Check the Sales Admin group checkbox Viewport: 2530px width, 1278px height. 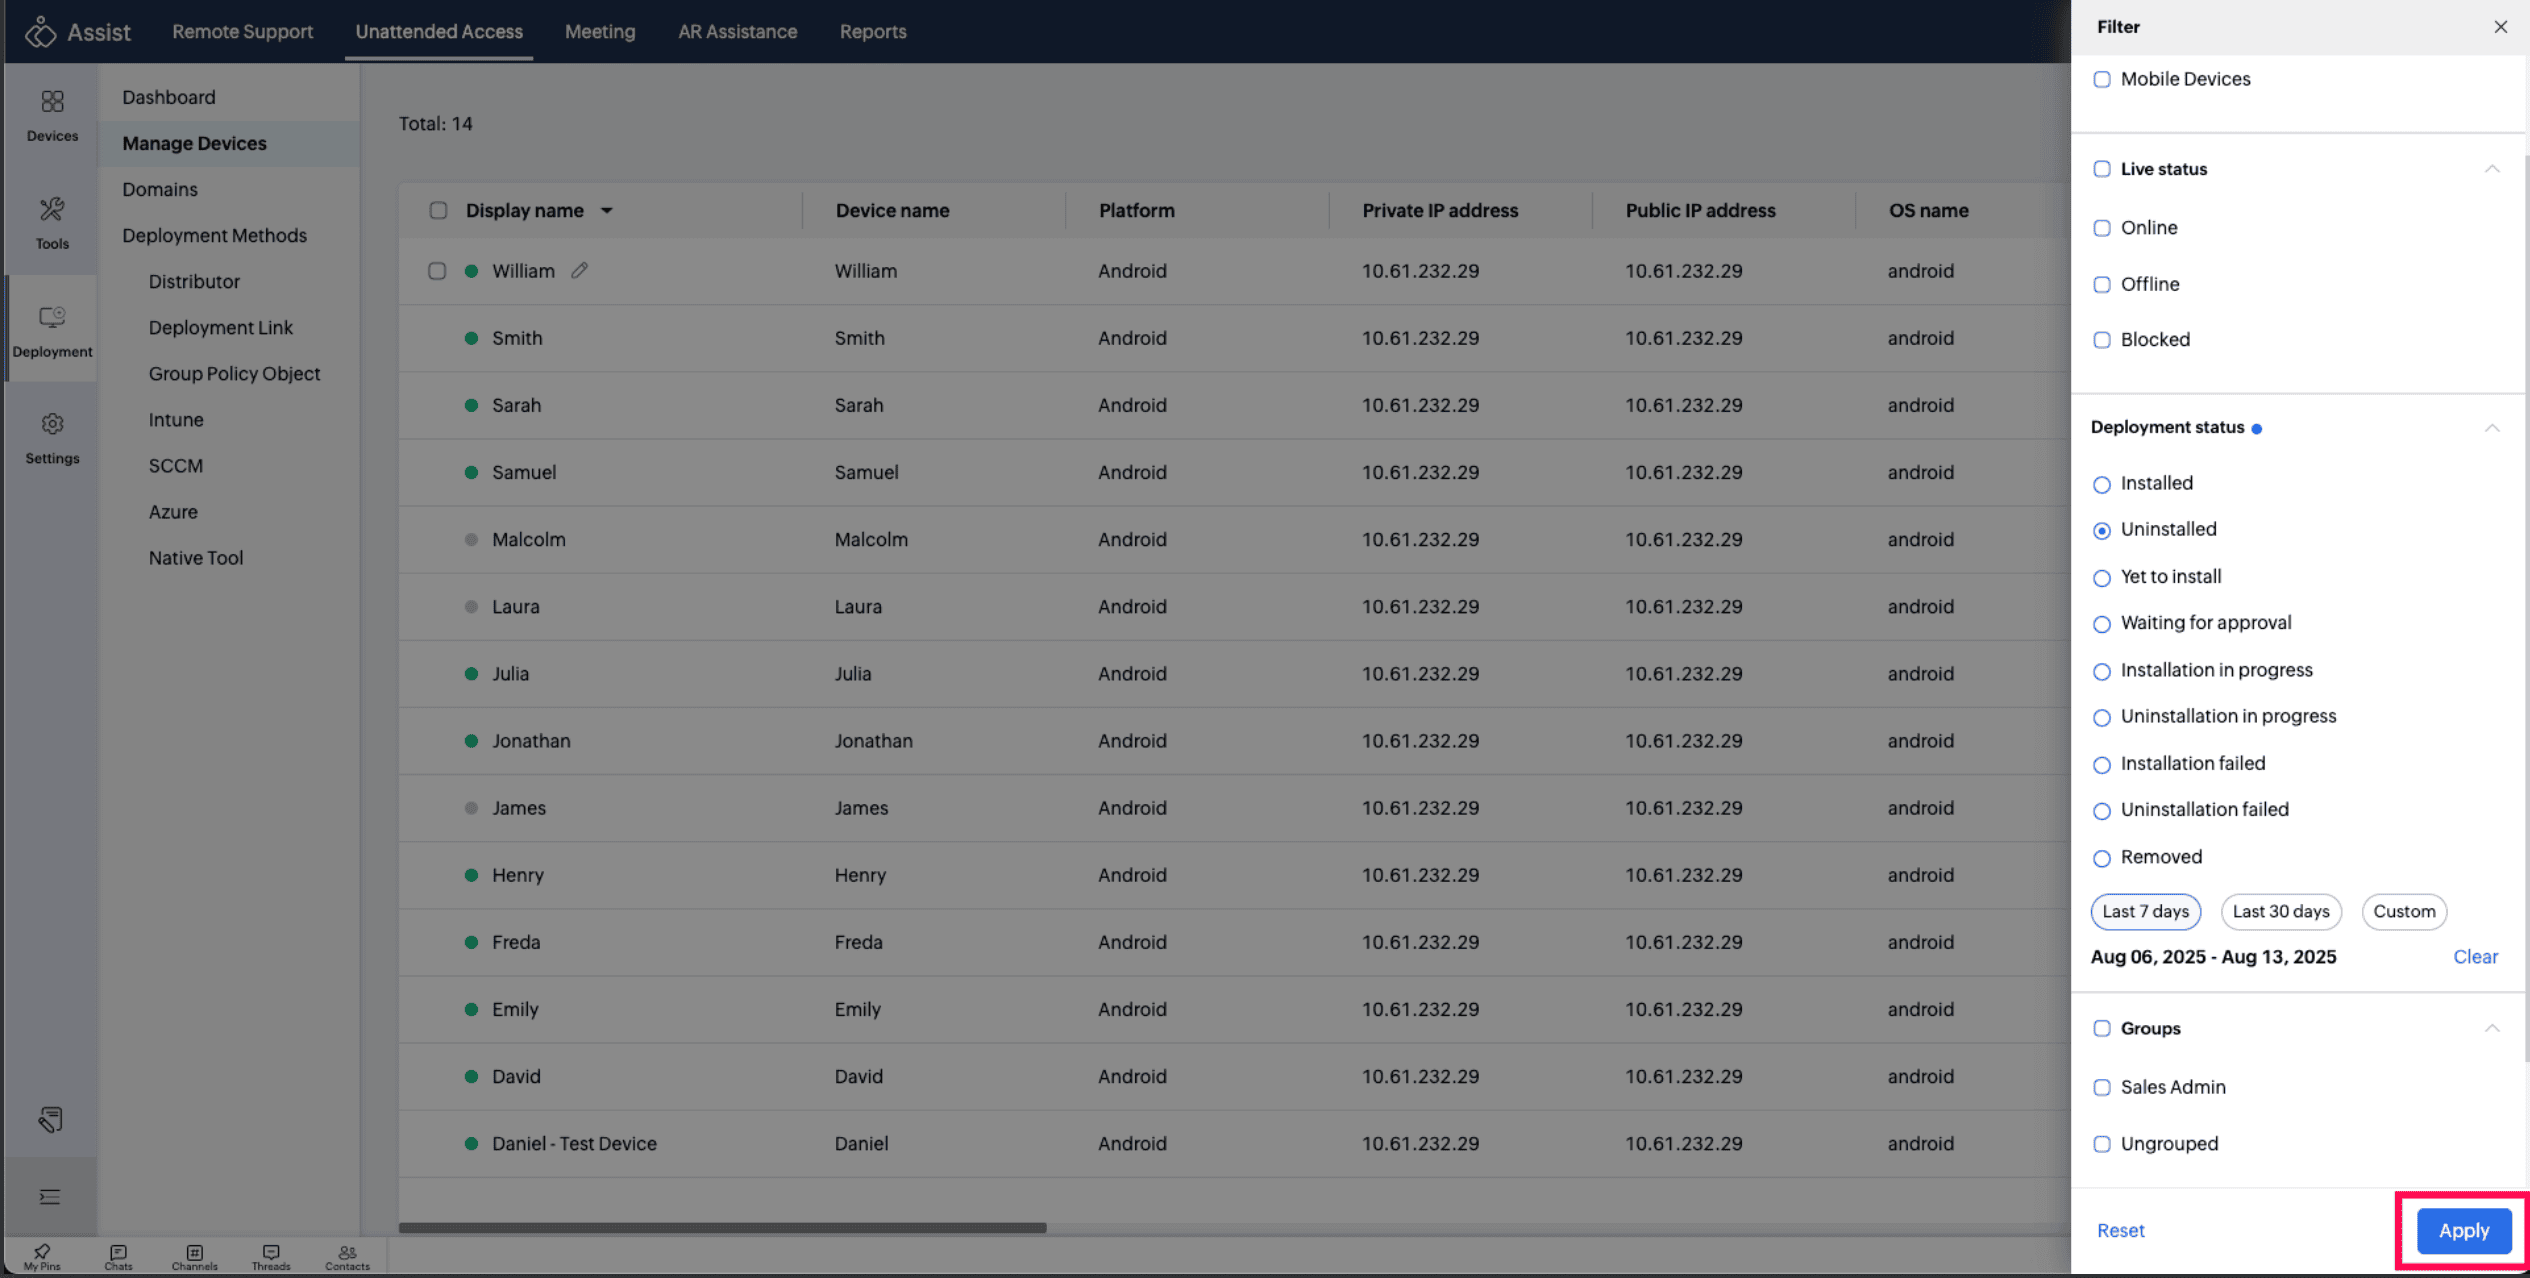[x=2102, y=1087]
